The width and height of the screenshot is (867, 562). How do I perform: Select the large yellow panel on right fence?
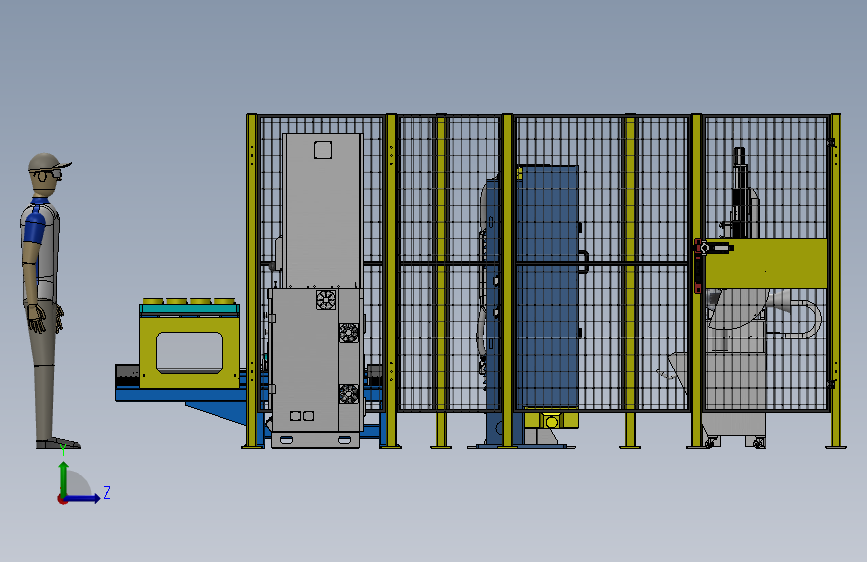[x=766, y=263]
